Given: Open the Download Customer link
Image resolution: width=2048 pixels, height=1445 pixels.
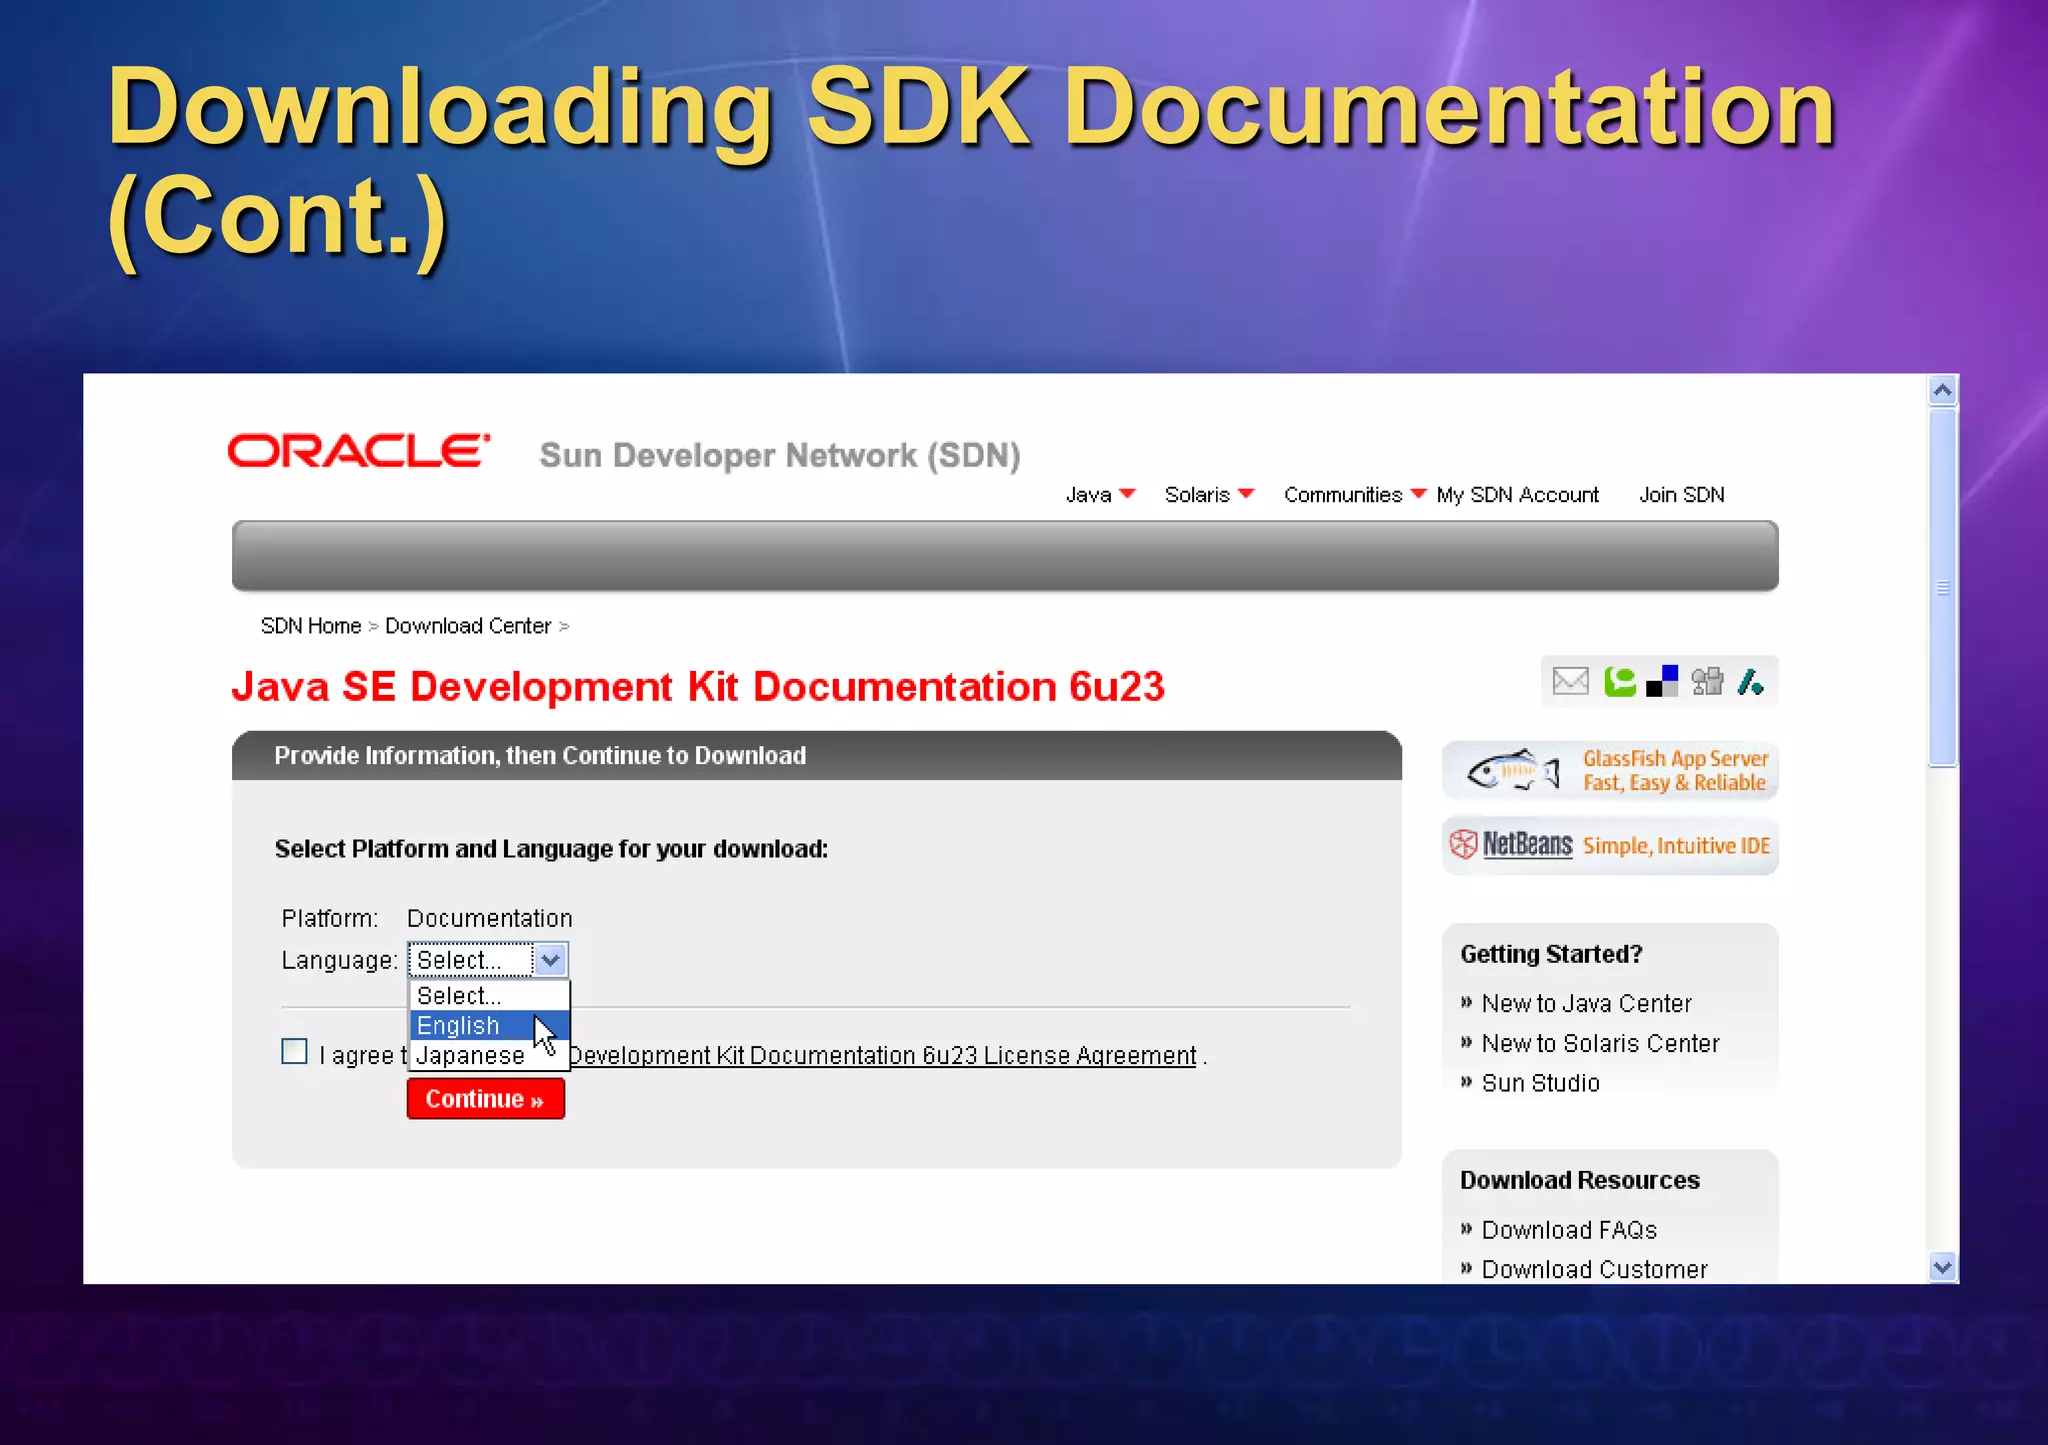Looking at the screenshot, I should point(1594,1269).
